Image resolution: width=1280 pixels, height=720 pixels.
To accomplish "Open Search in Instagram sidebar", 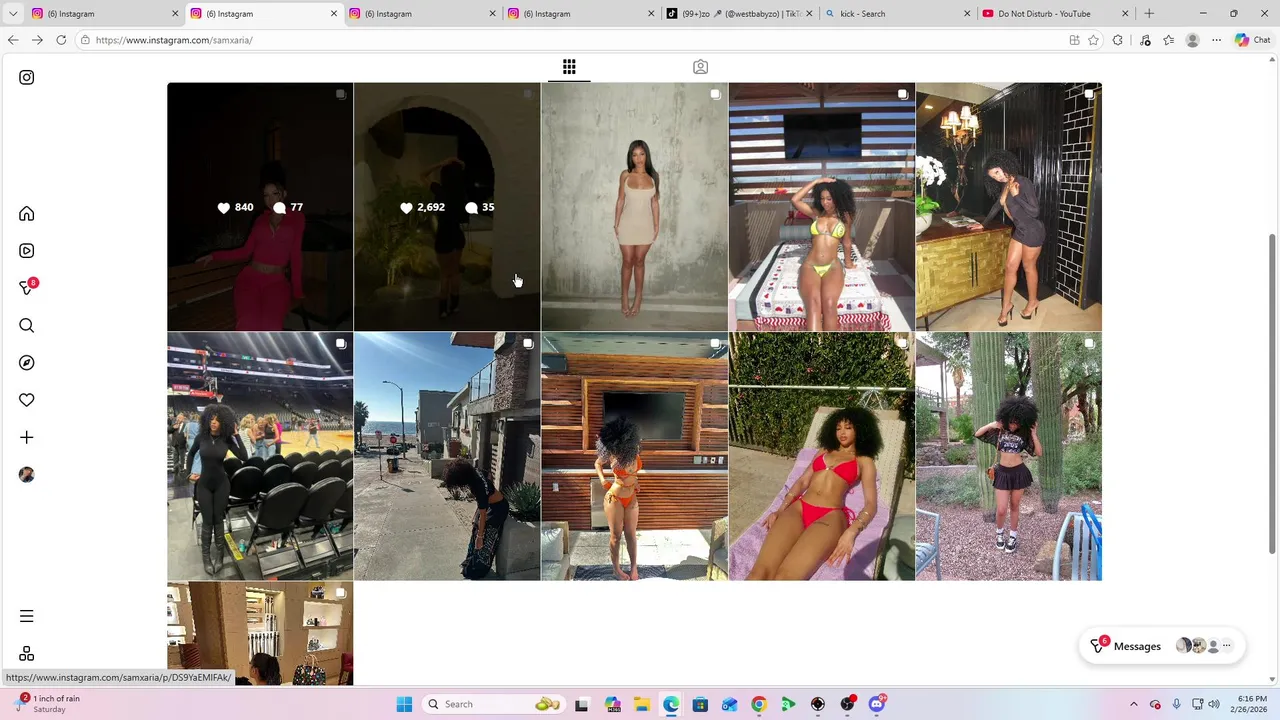I will [x=27, y=325].
